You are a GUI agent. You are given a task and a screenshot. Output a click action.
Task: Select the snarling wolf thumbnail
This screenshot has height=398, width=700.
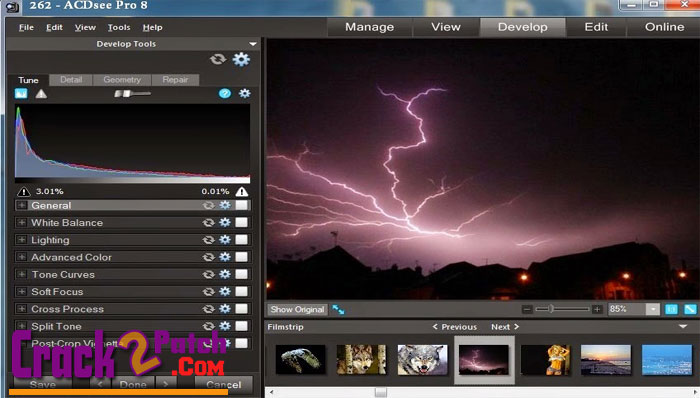click(x=422, y=360)
